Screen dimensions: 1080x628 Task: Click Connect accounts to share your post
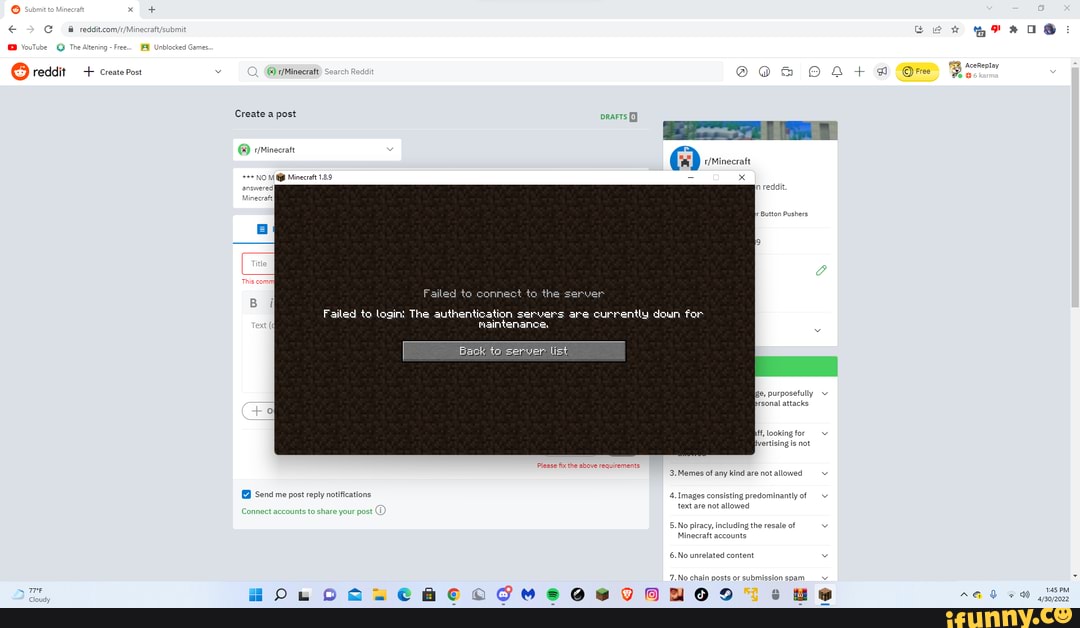[307, 511]
